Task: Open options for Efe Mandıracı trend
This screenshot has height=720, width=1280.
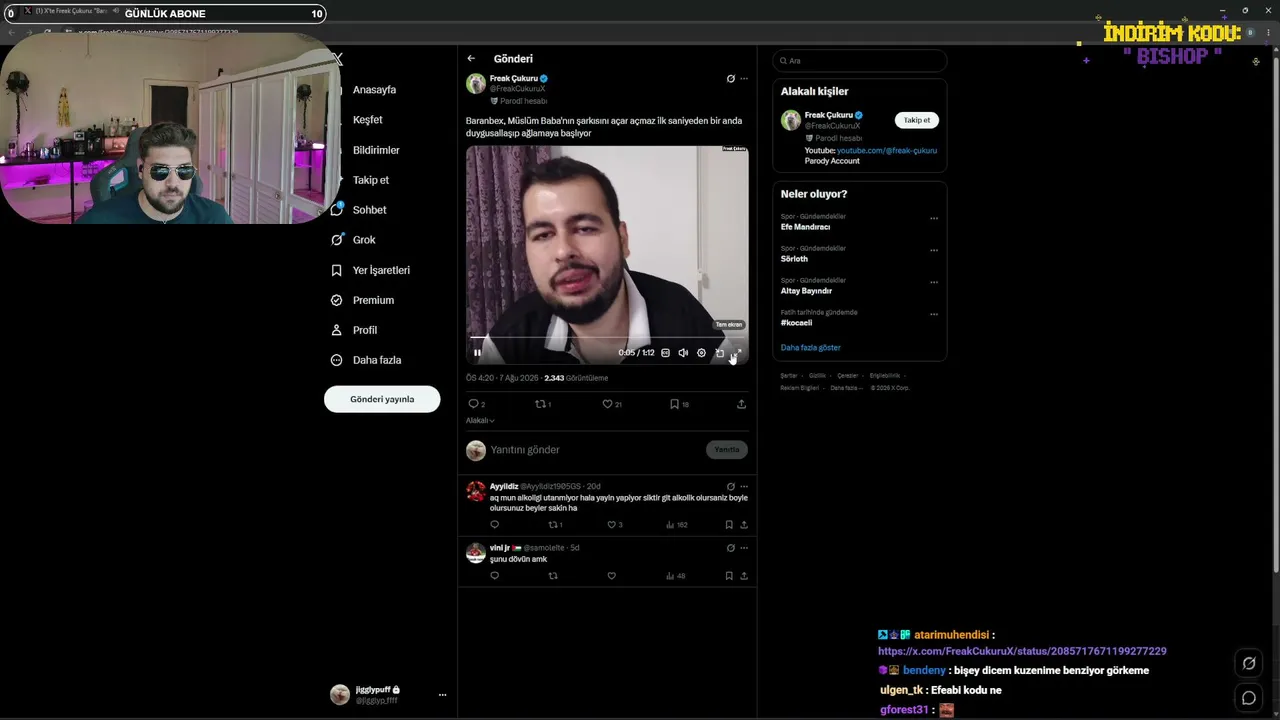Action: 934,218
